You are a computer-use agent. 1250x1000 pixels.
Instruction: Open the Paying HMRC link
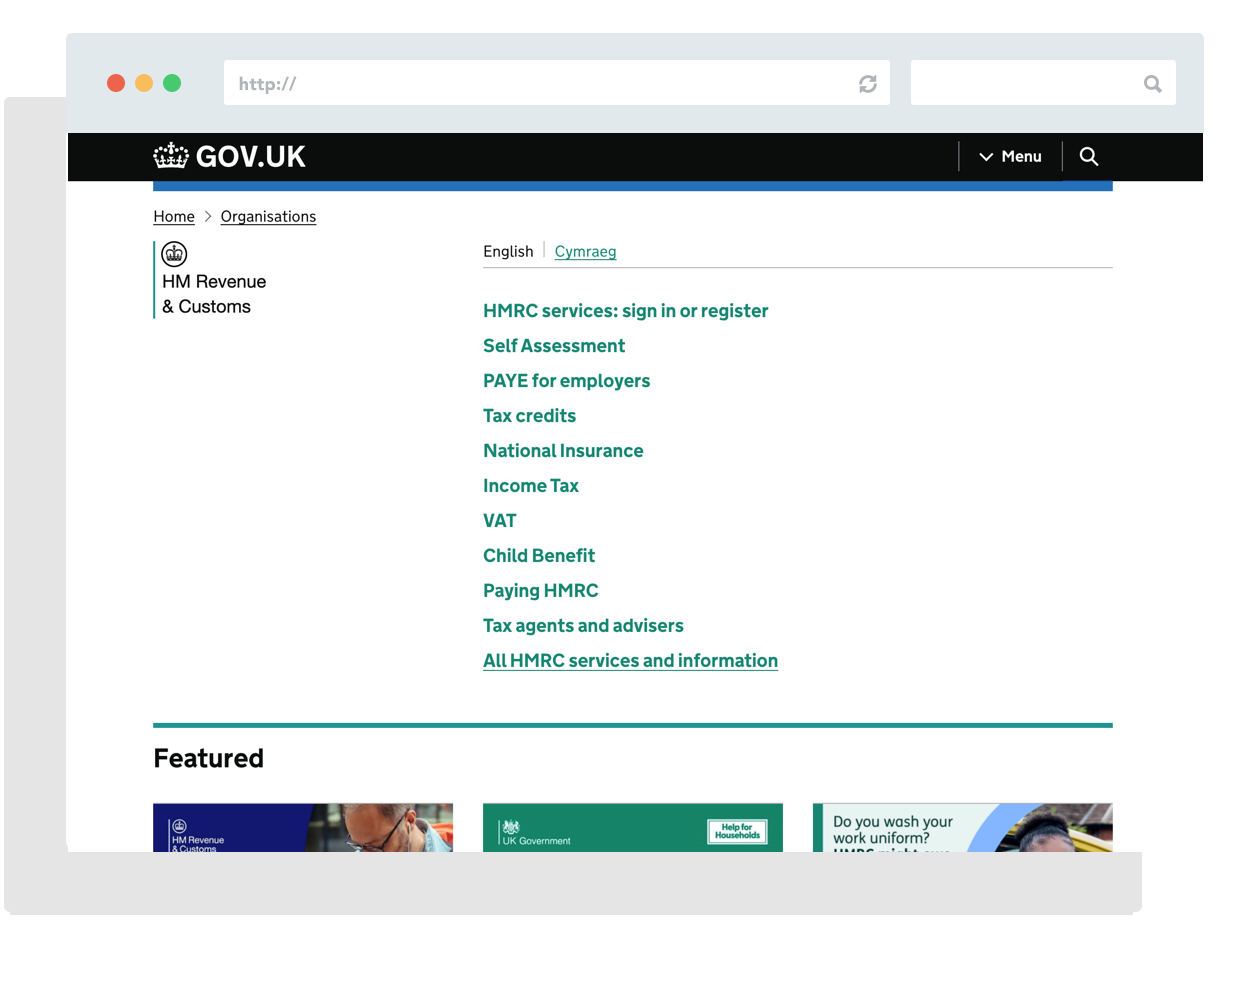pyautogui.click(x=540, y=591)
